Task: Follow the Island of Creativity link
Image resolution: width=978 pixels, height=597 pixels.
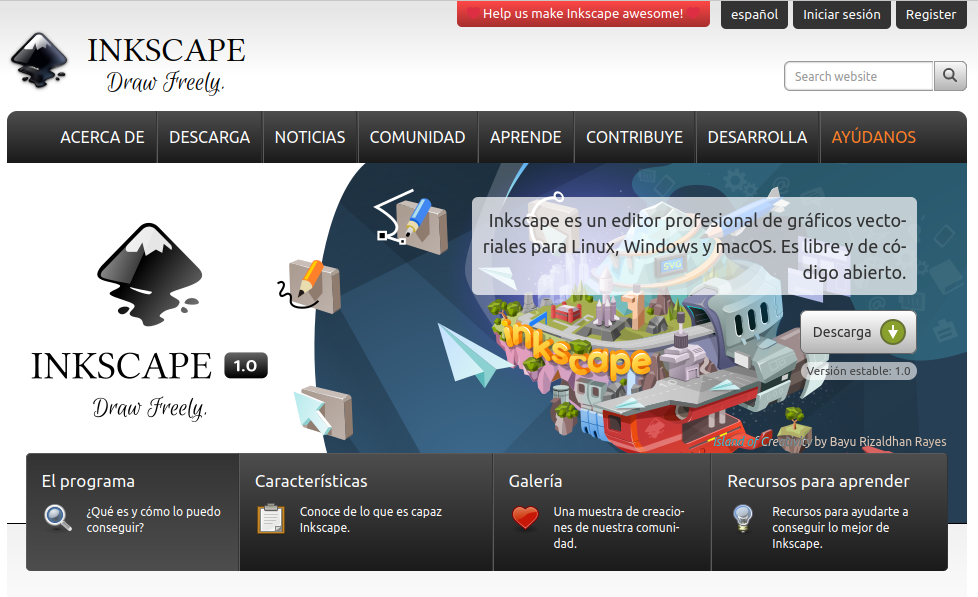Action: coord(762,442)
